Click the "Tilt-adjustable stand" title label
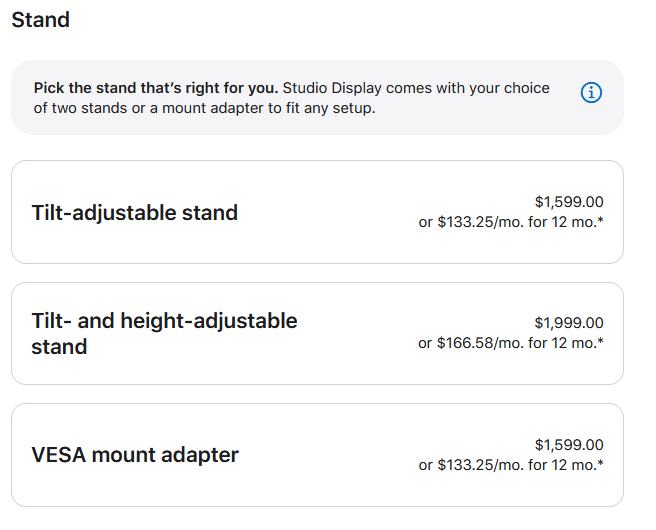Viewport: 656px width, 530px height. click(x=135, y=213)
